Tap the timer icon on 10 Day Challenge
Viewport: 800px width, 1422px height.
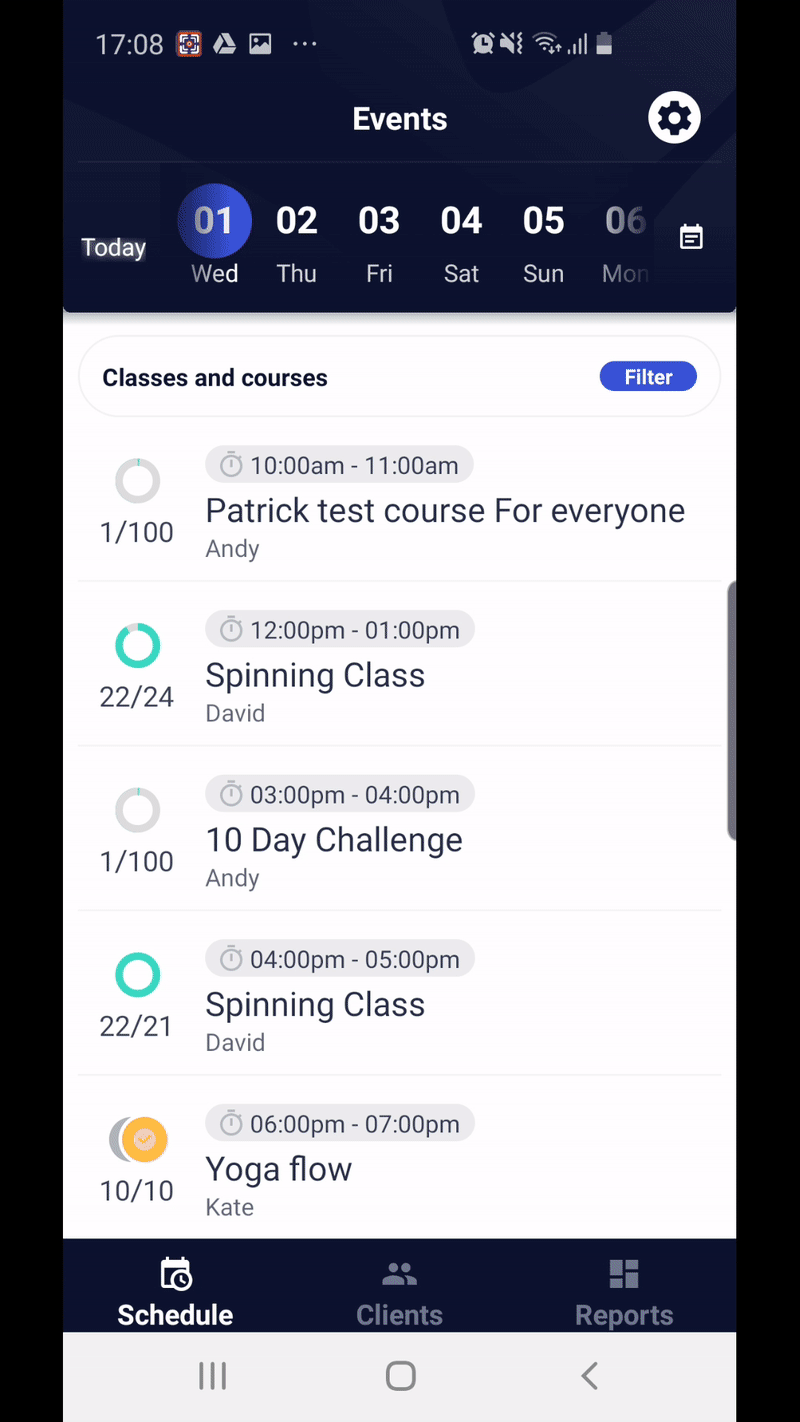pyautogui.click(x=230, y=794)
